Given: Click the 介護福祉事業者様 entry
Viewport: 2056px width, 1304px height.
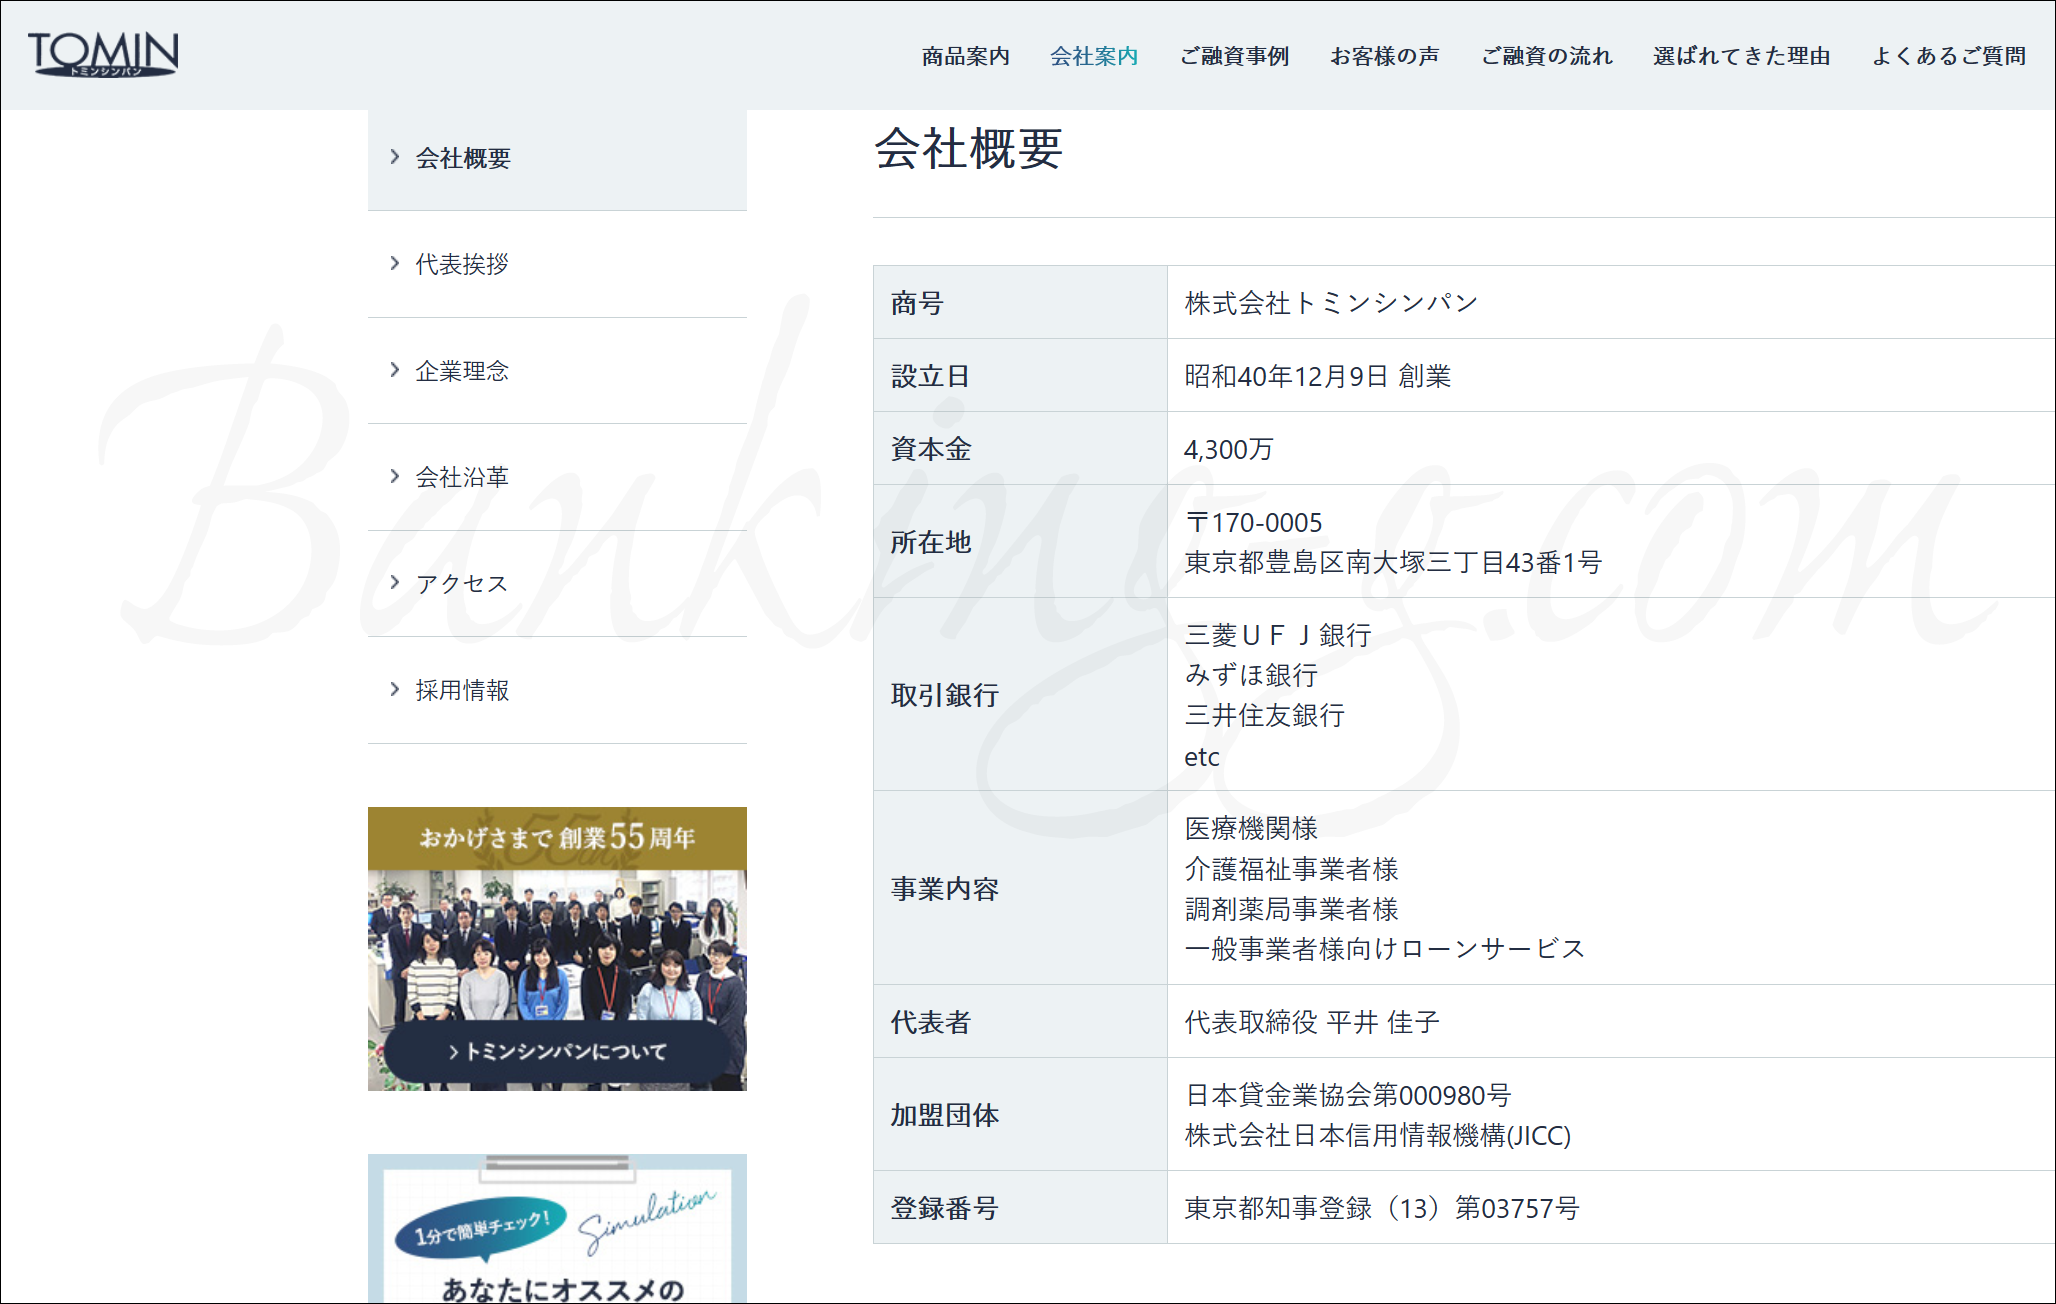Looking at the screenshot, I should pos(1291,869).
